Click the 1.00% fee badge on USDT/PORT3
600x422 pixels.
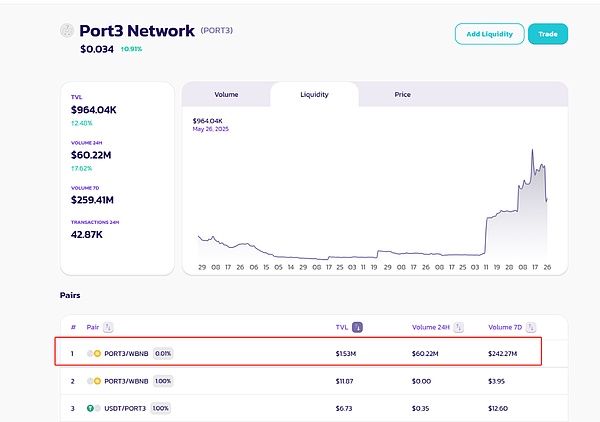(160, 408)
